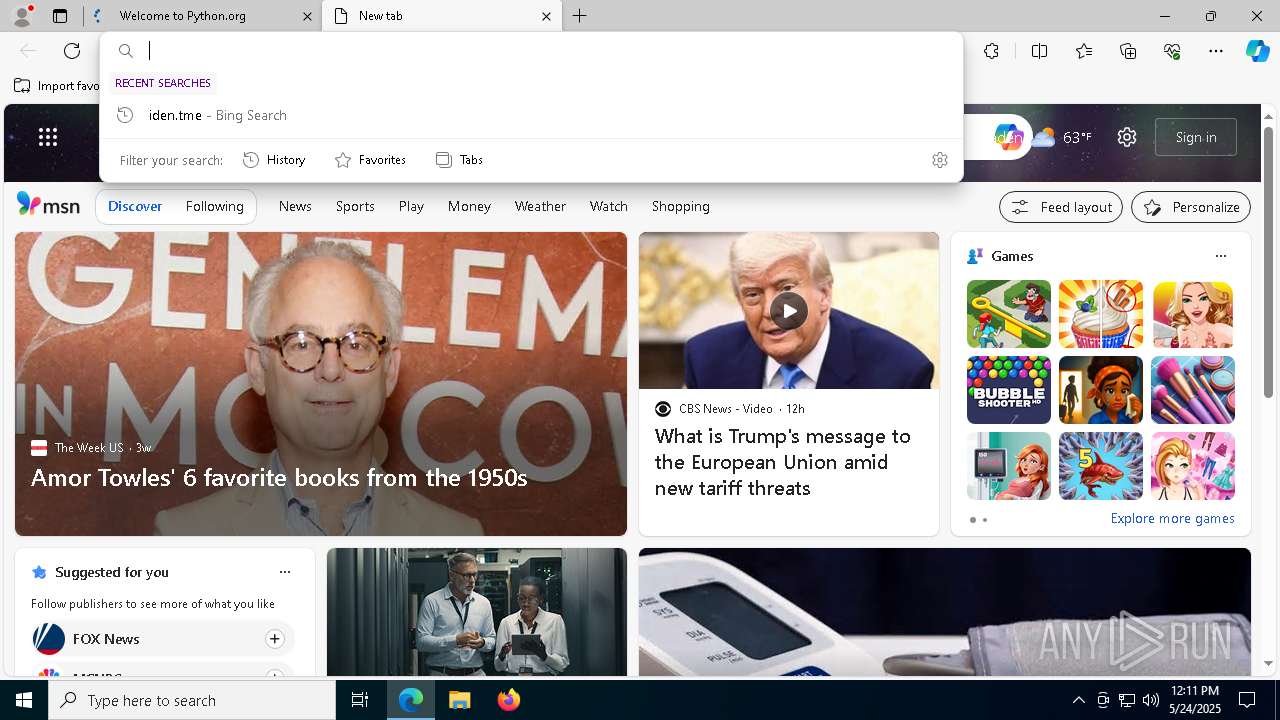Open Suggested for you more options
This screenshot has width=1280, height=720.
pos(285,572)
